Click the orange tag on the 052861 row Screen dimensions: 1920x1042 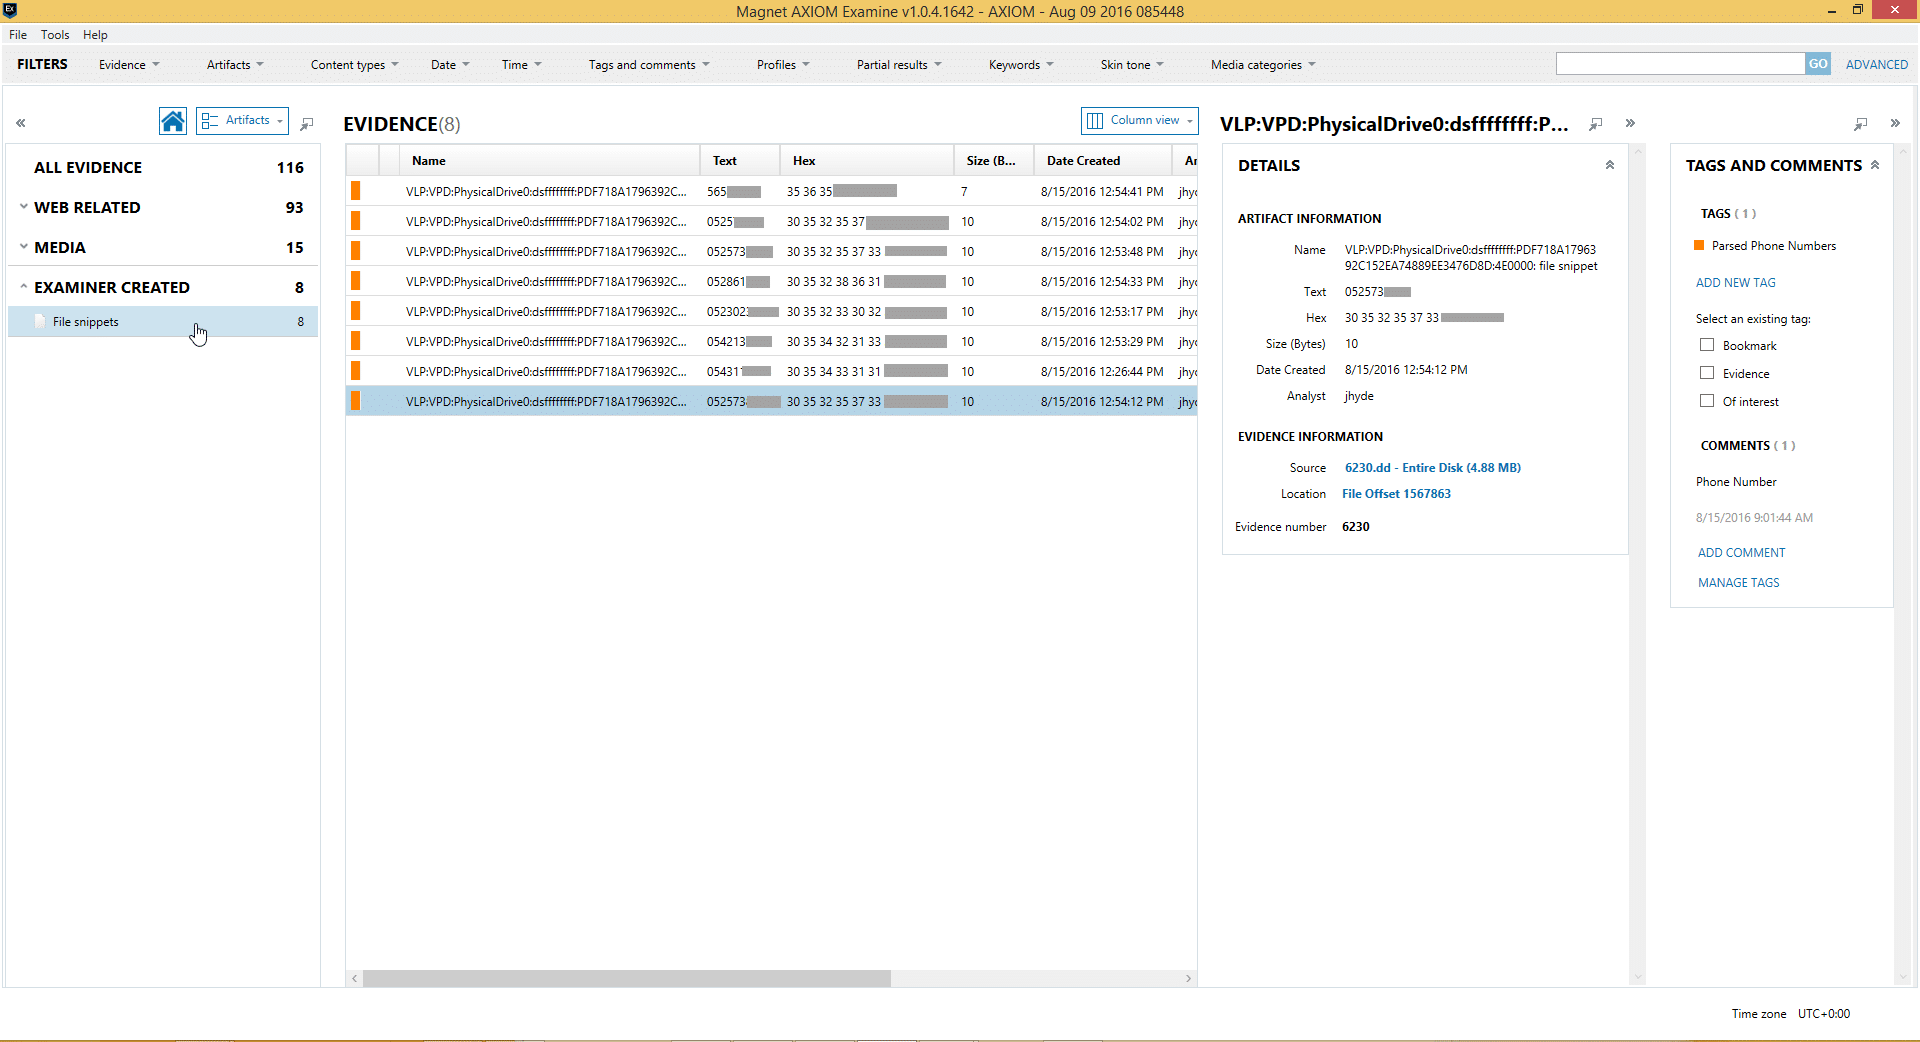click(x=355, y=281)
